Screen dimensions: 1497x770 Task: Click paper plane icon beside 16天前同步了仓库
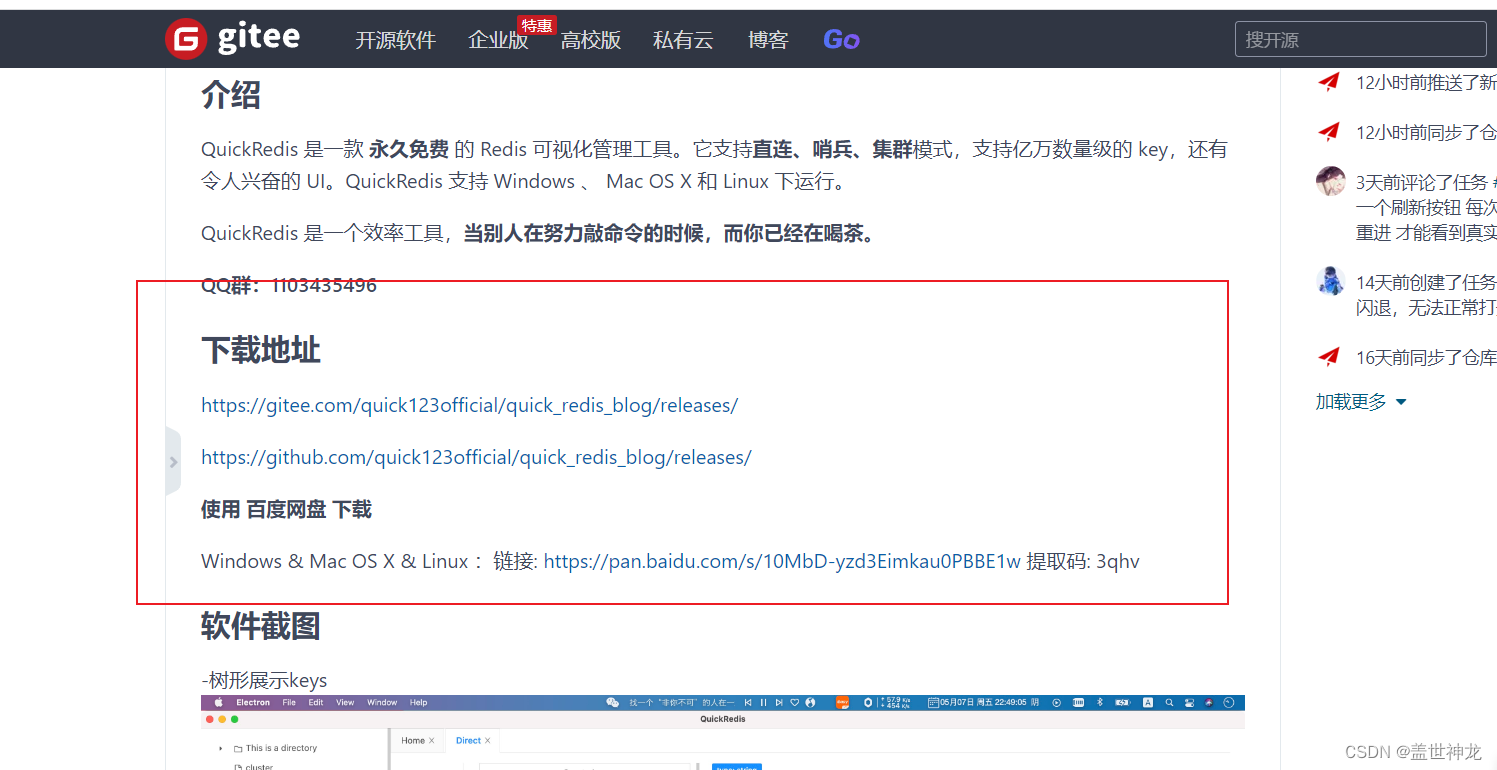click(x=1328, y=355)
